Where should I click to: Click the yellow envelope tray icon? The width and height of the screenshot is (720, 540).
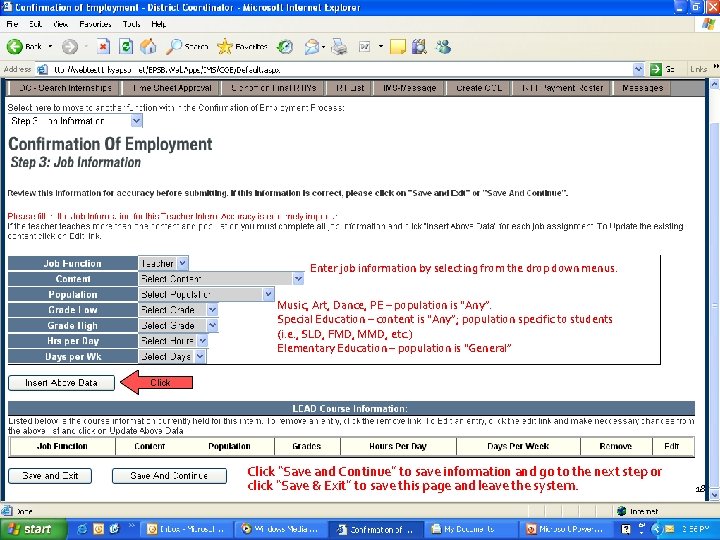click(669, 529)
